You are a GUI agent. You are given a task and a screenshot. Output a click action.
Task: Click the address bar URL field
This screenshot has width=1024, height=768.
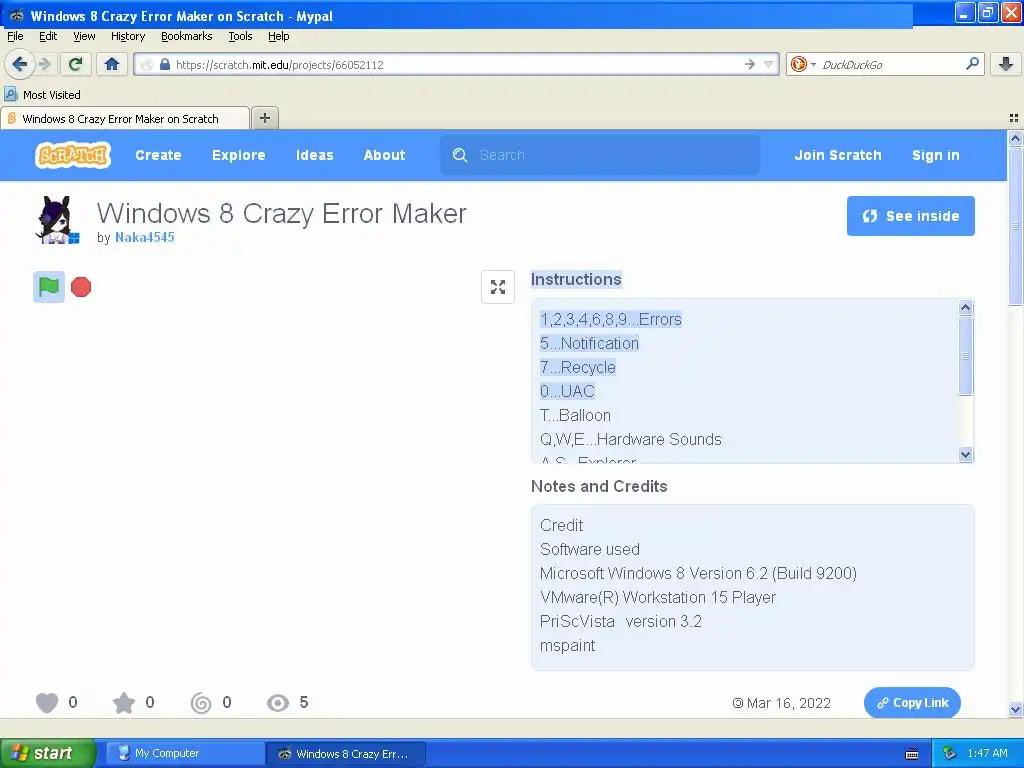tap(457, 65)
